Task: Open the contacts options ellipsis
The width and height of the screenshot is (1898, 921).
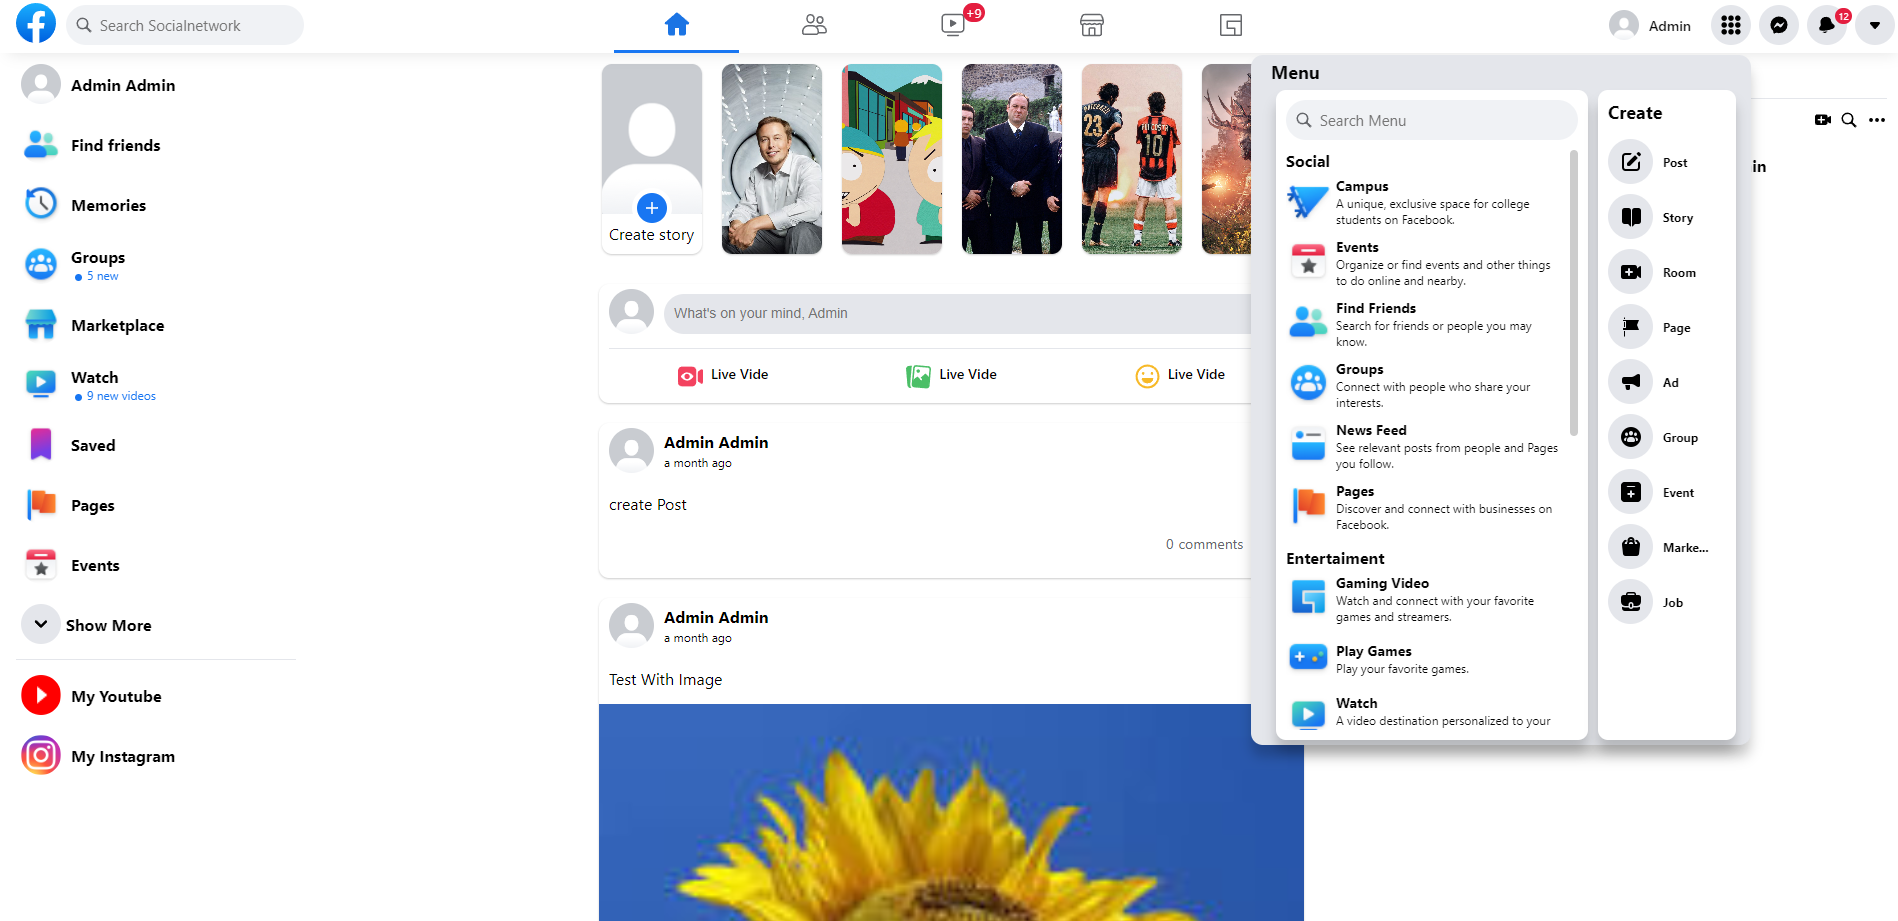Action: pos(1877,120)
